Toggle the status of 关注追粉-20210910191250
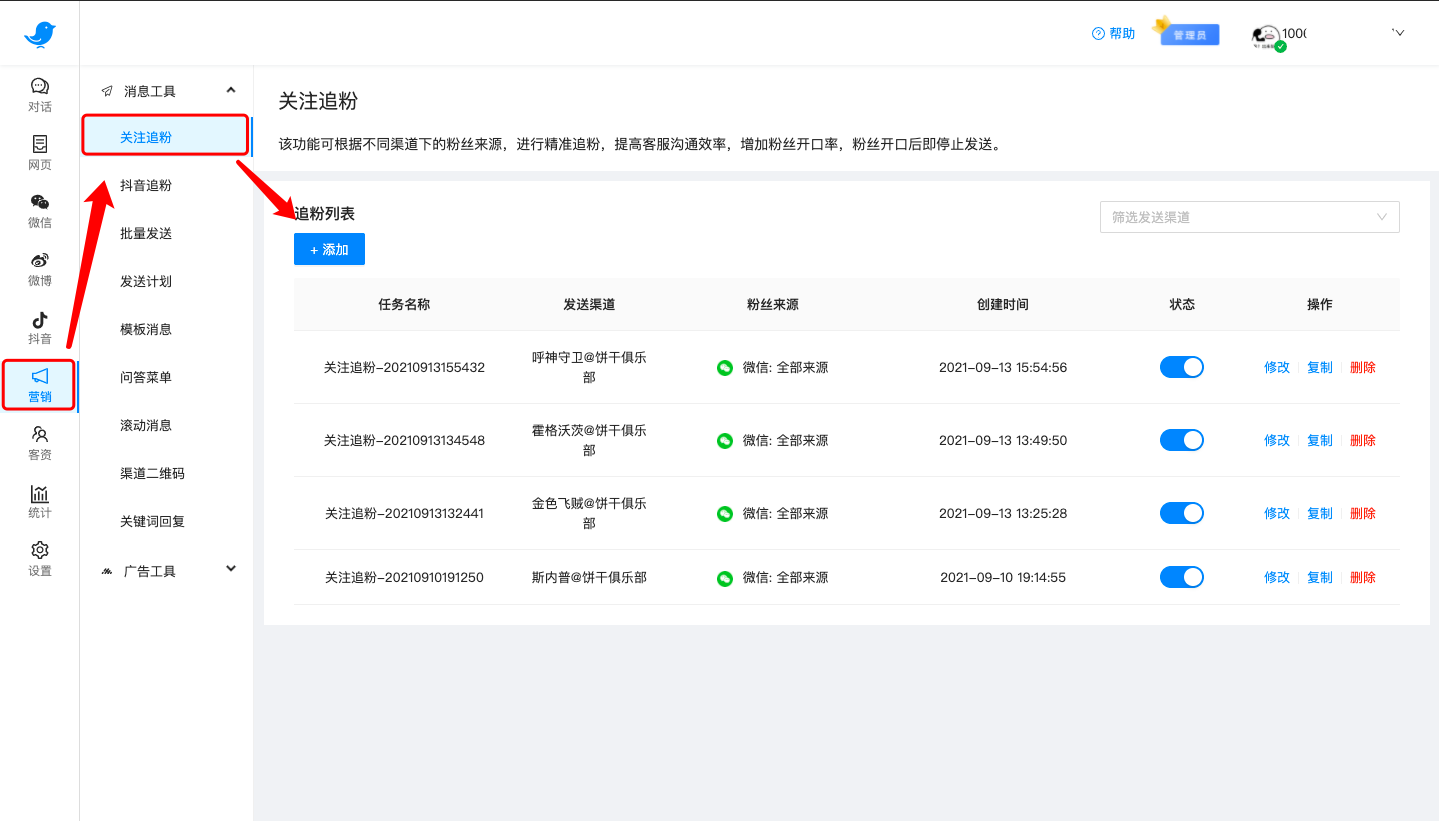 click(1181, 577)
